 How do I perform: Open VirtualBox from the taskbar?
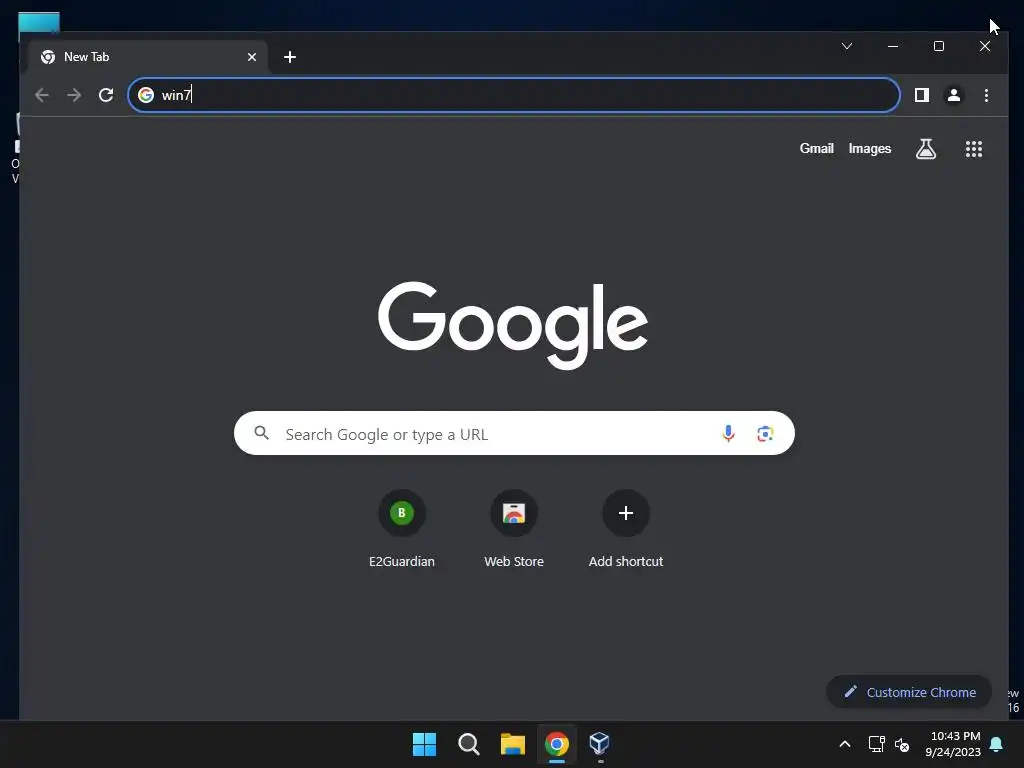[600, 743]
